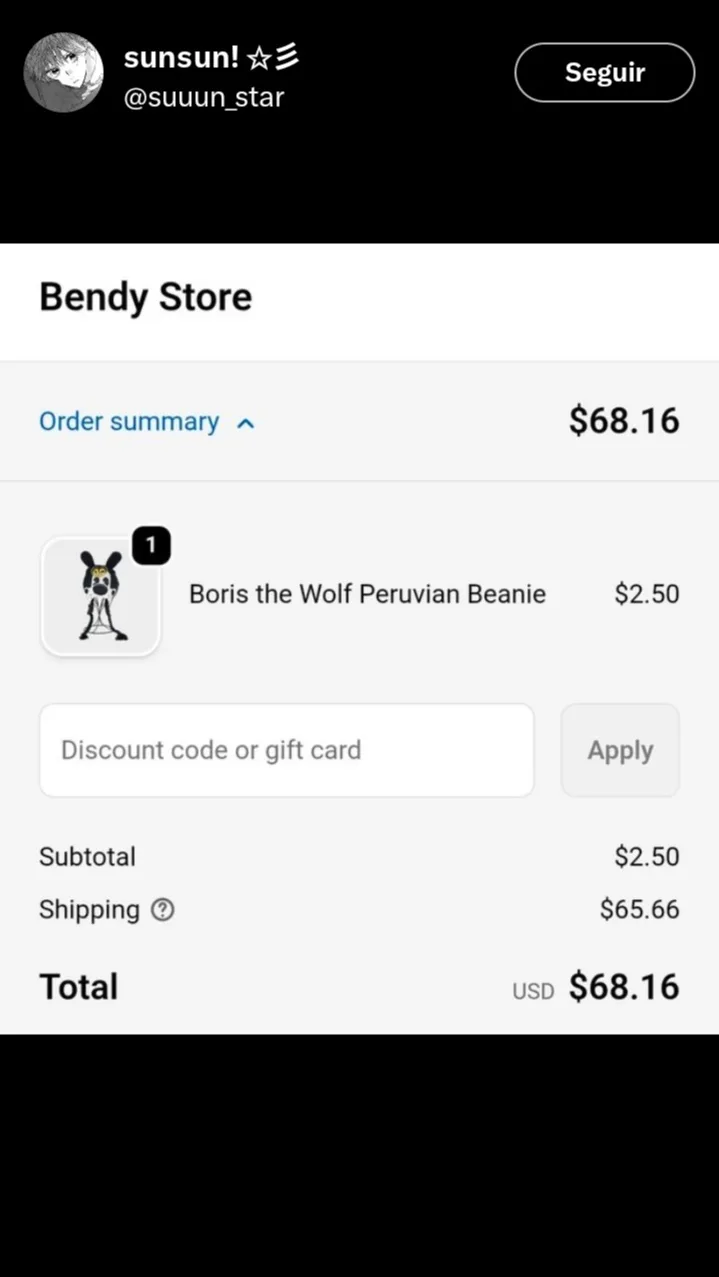The height and width of the screenshot is (1277, 719).
Task: Open the Boris the Wolf beanie thumbnail
Action: [x=100, y=598]
